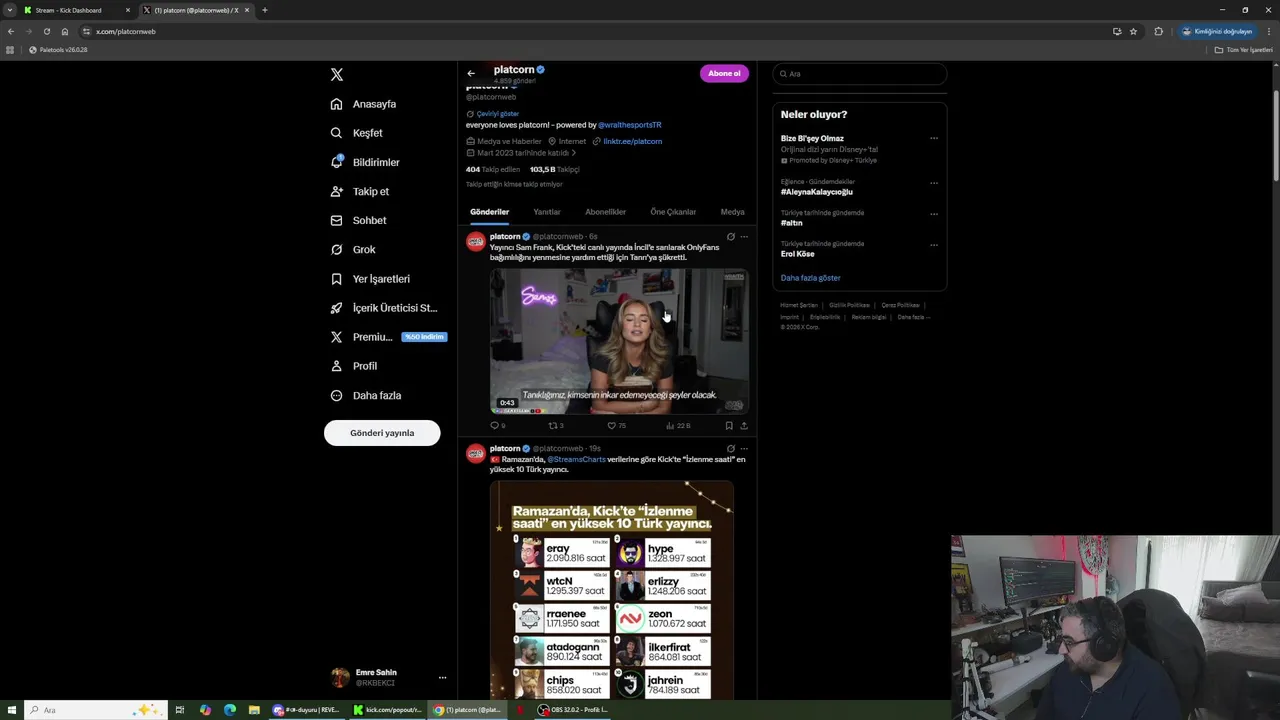
Task: Reload the page
Action: click(x=46, y=31)
